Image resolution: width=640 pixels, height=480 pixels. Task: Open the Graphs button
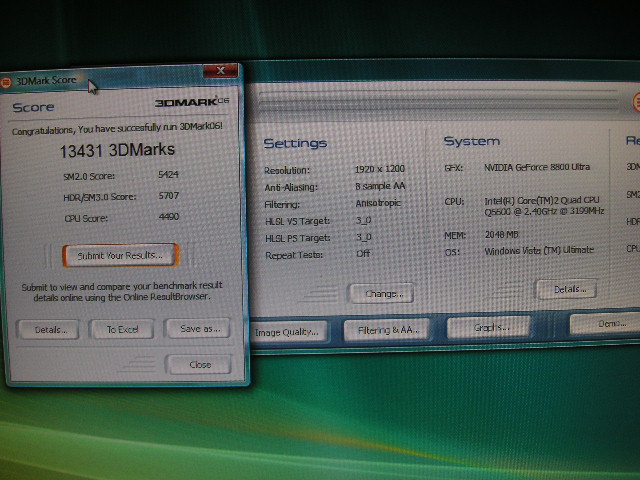pyautogui.click(x=489, y=327)
